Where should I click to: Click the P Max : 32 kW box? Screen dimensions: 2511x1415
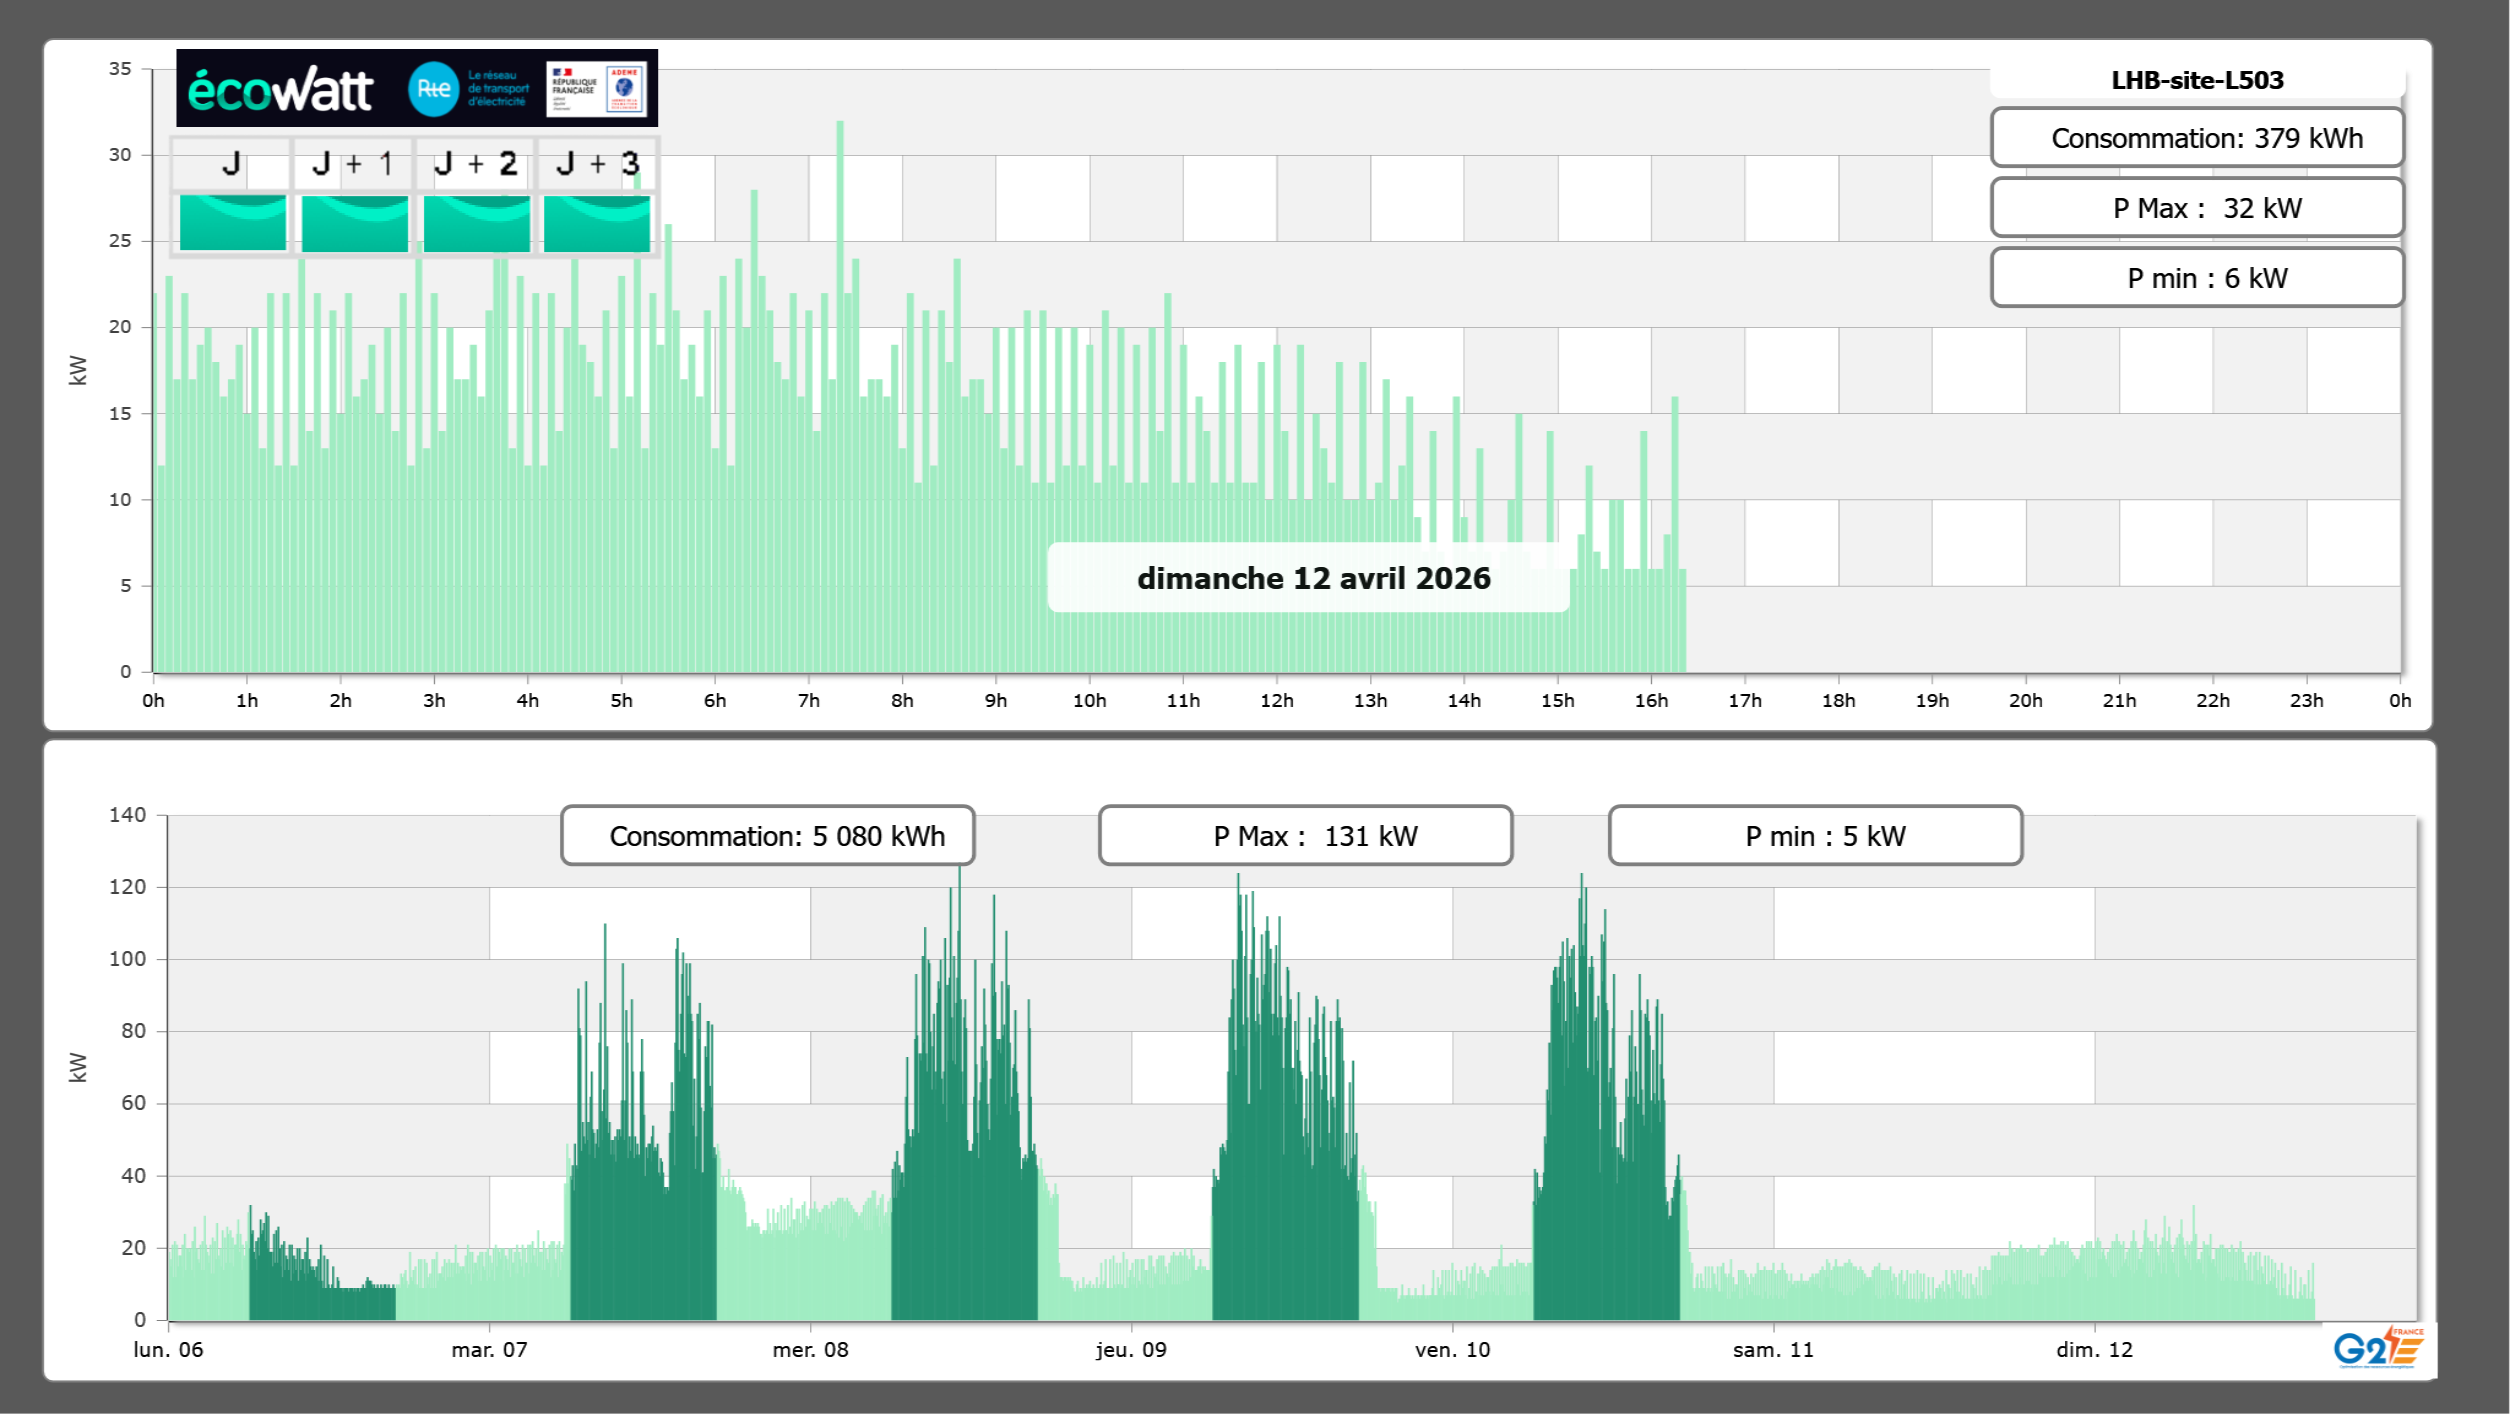coord(2196,208)
